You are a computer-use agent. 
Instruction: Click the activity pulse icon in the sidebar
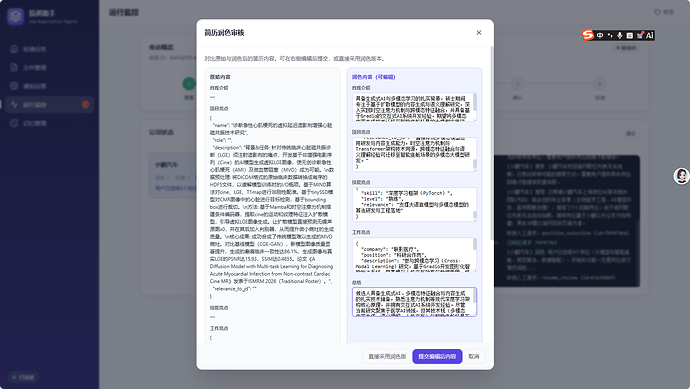14,104
